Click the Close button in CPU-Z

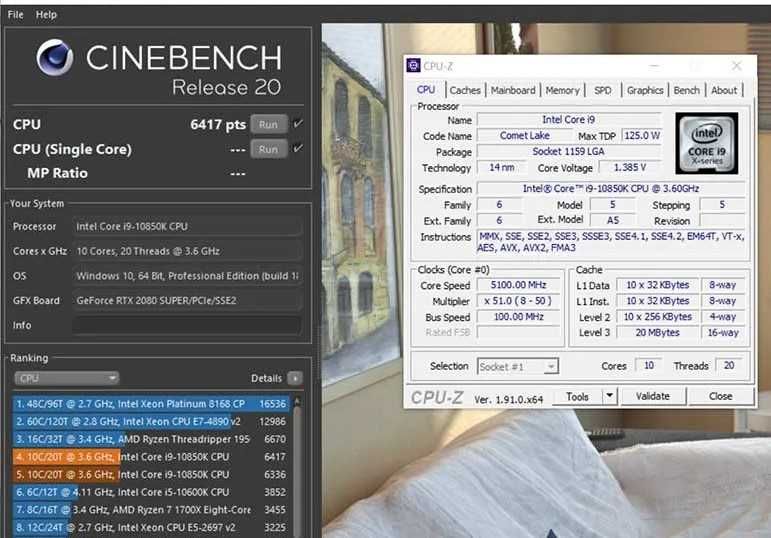pyautogui.click(x=720, y=396)
